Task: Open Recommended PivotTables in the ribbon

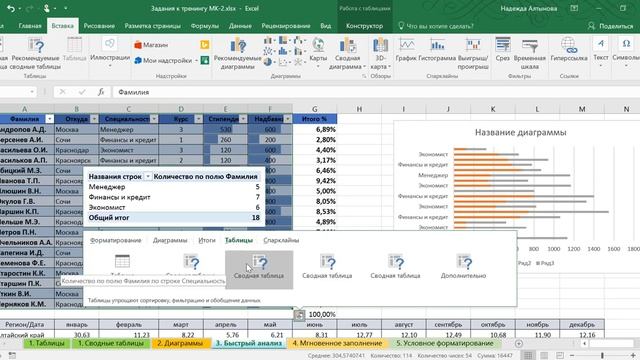Action: point(35,53)
